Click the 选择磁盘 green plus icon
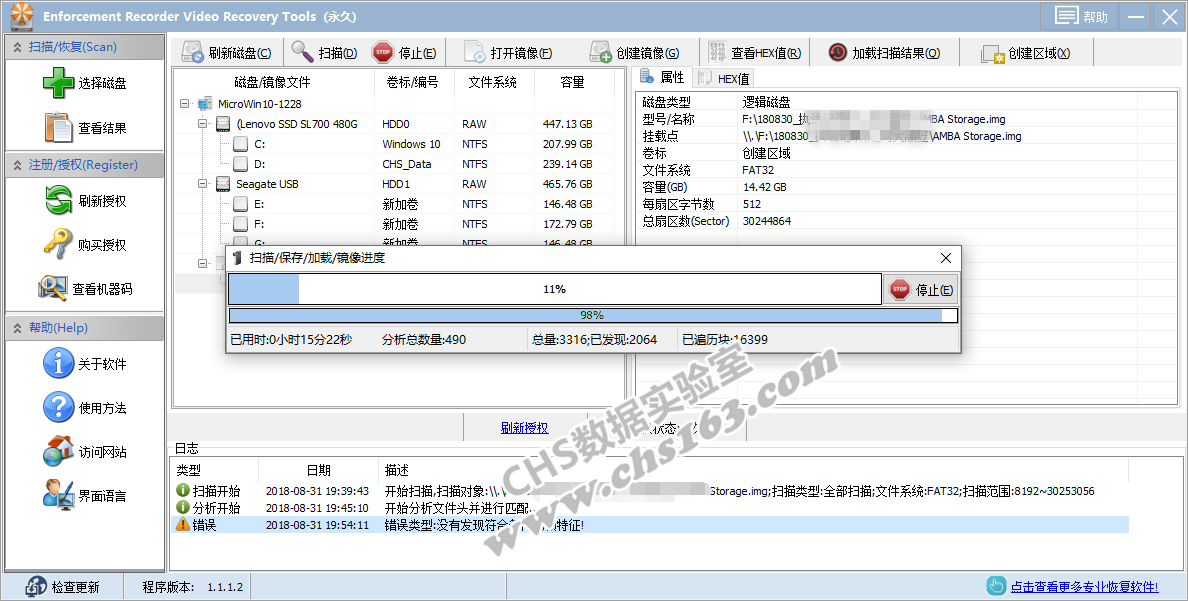Screen dimensions: 1188x601 58,83
